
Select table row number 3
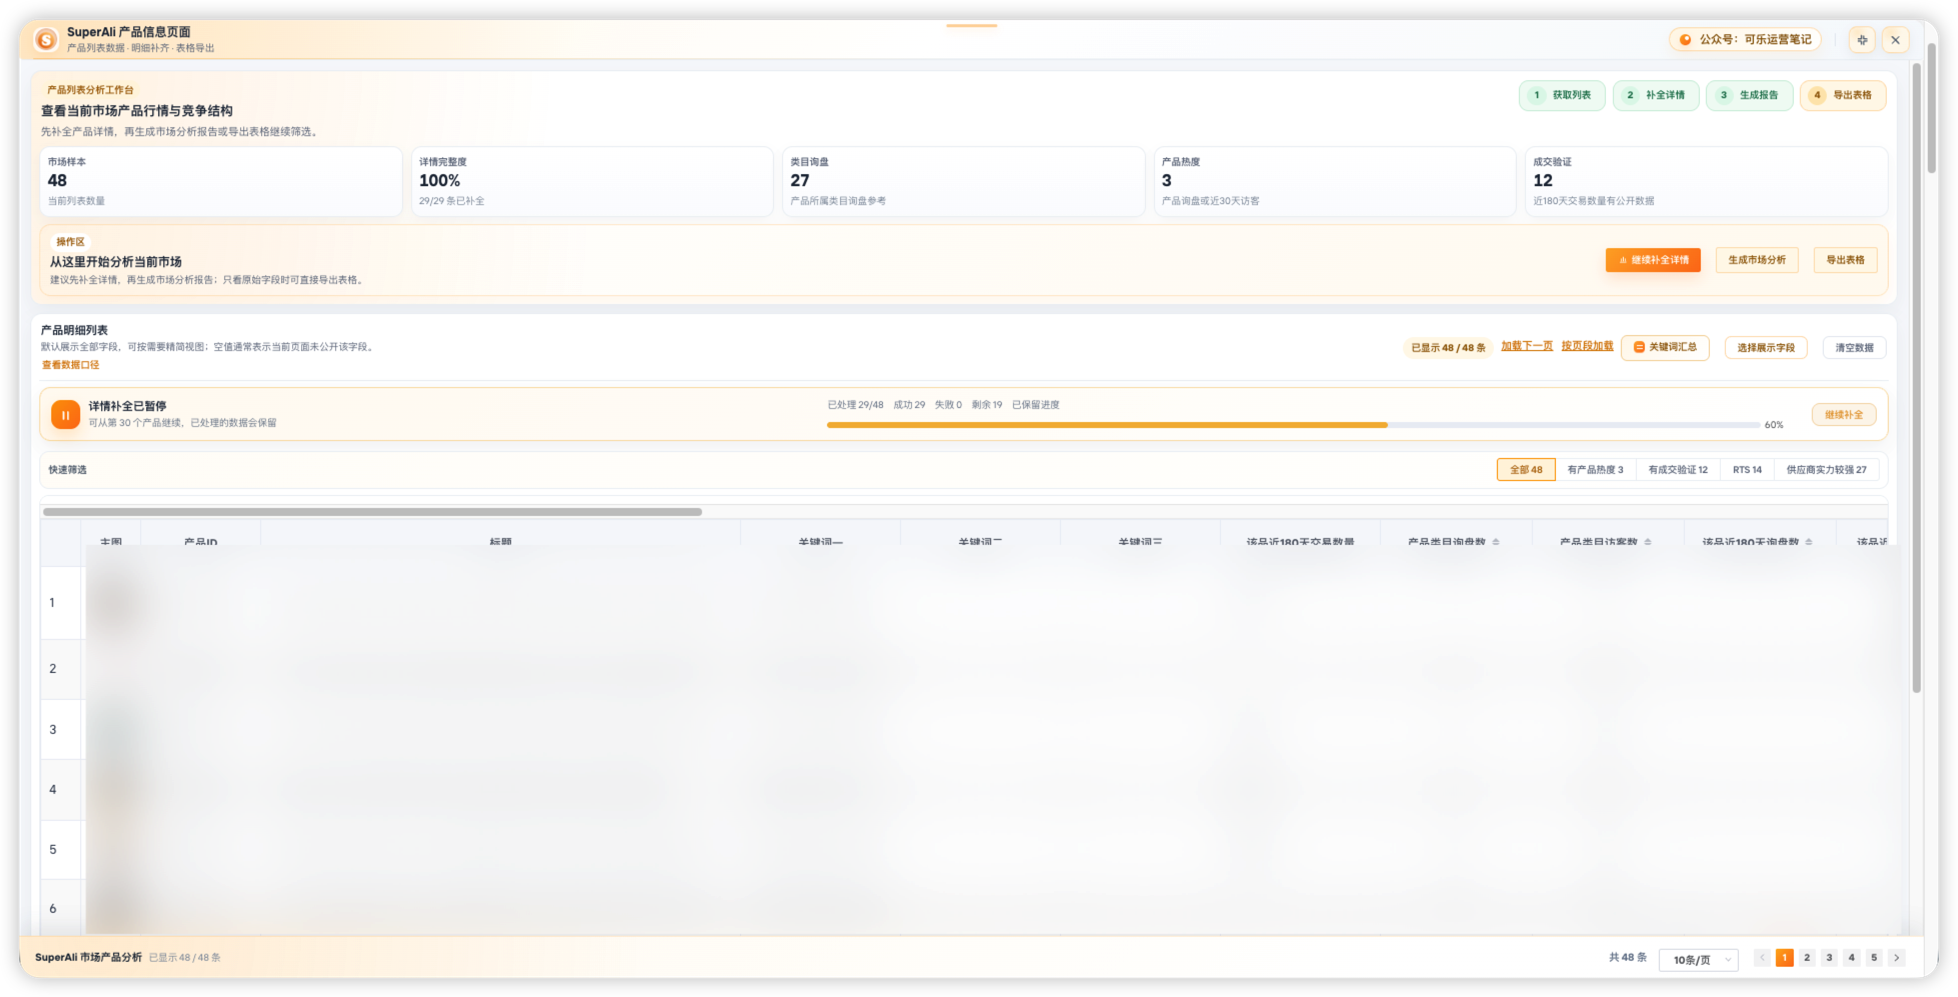[x=52, y=730]
